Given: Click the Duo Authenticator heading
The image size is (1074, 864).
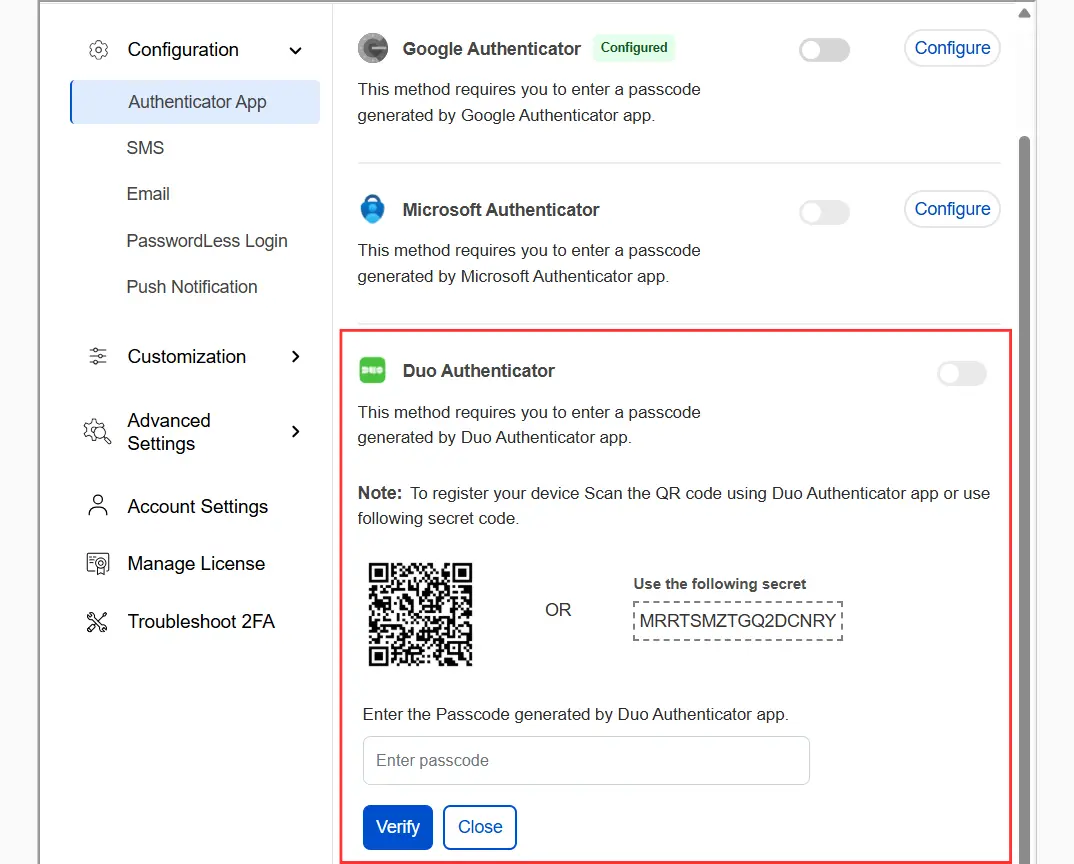Looking at the screenshot, I should [478, 371].
